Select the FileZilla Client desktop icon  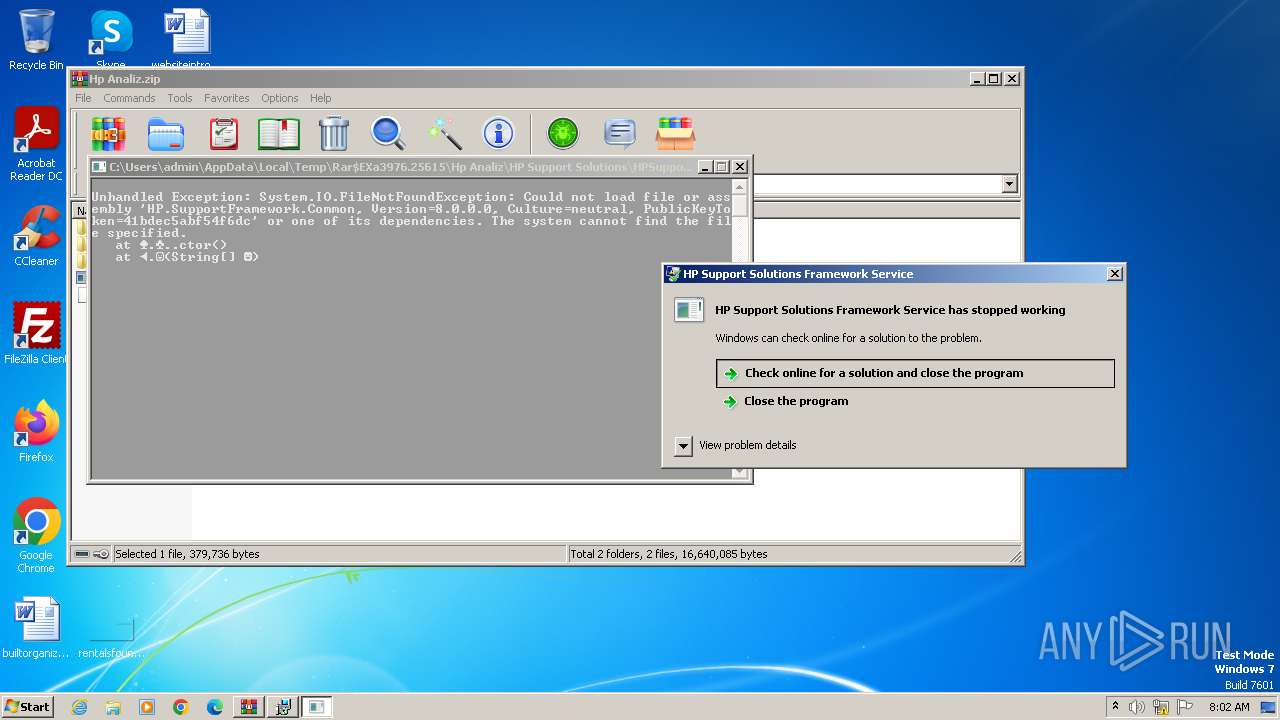coord(36,334)
